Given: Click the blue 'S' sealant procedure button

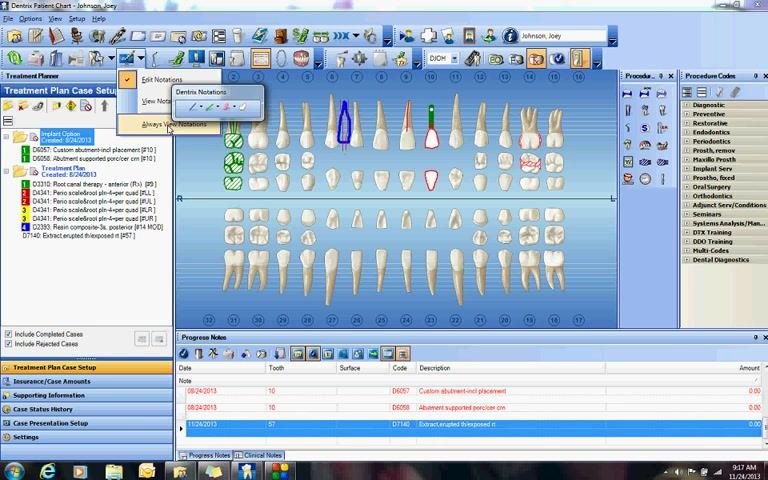Looking at the screenshot, I should point(645,128).
